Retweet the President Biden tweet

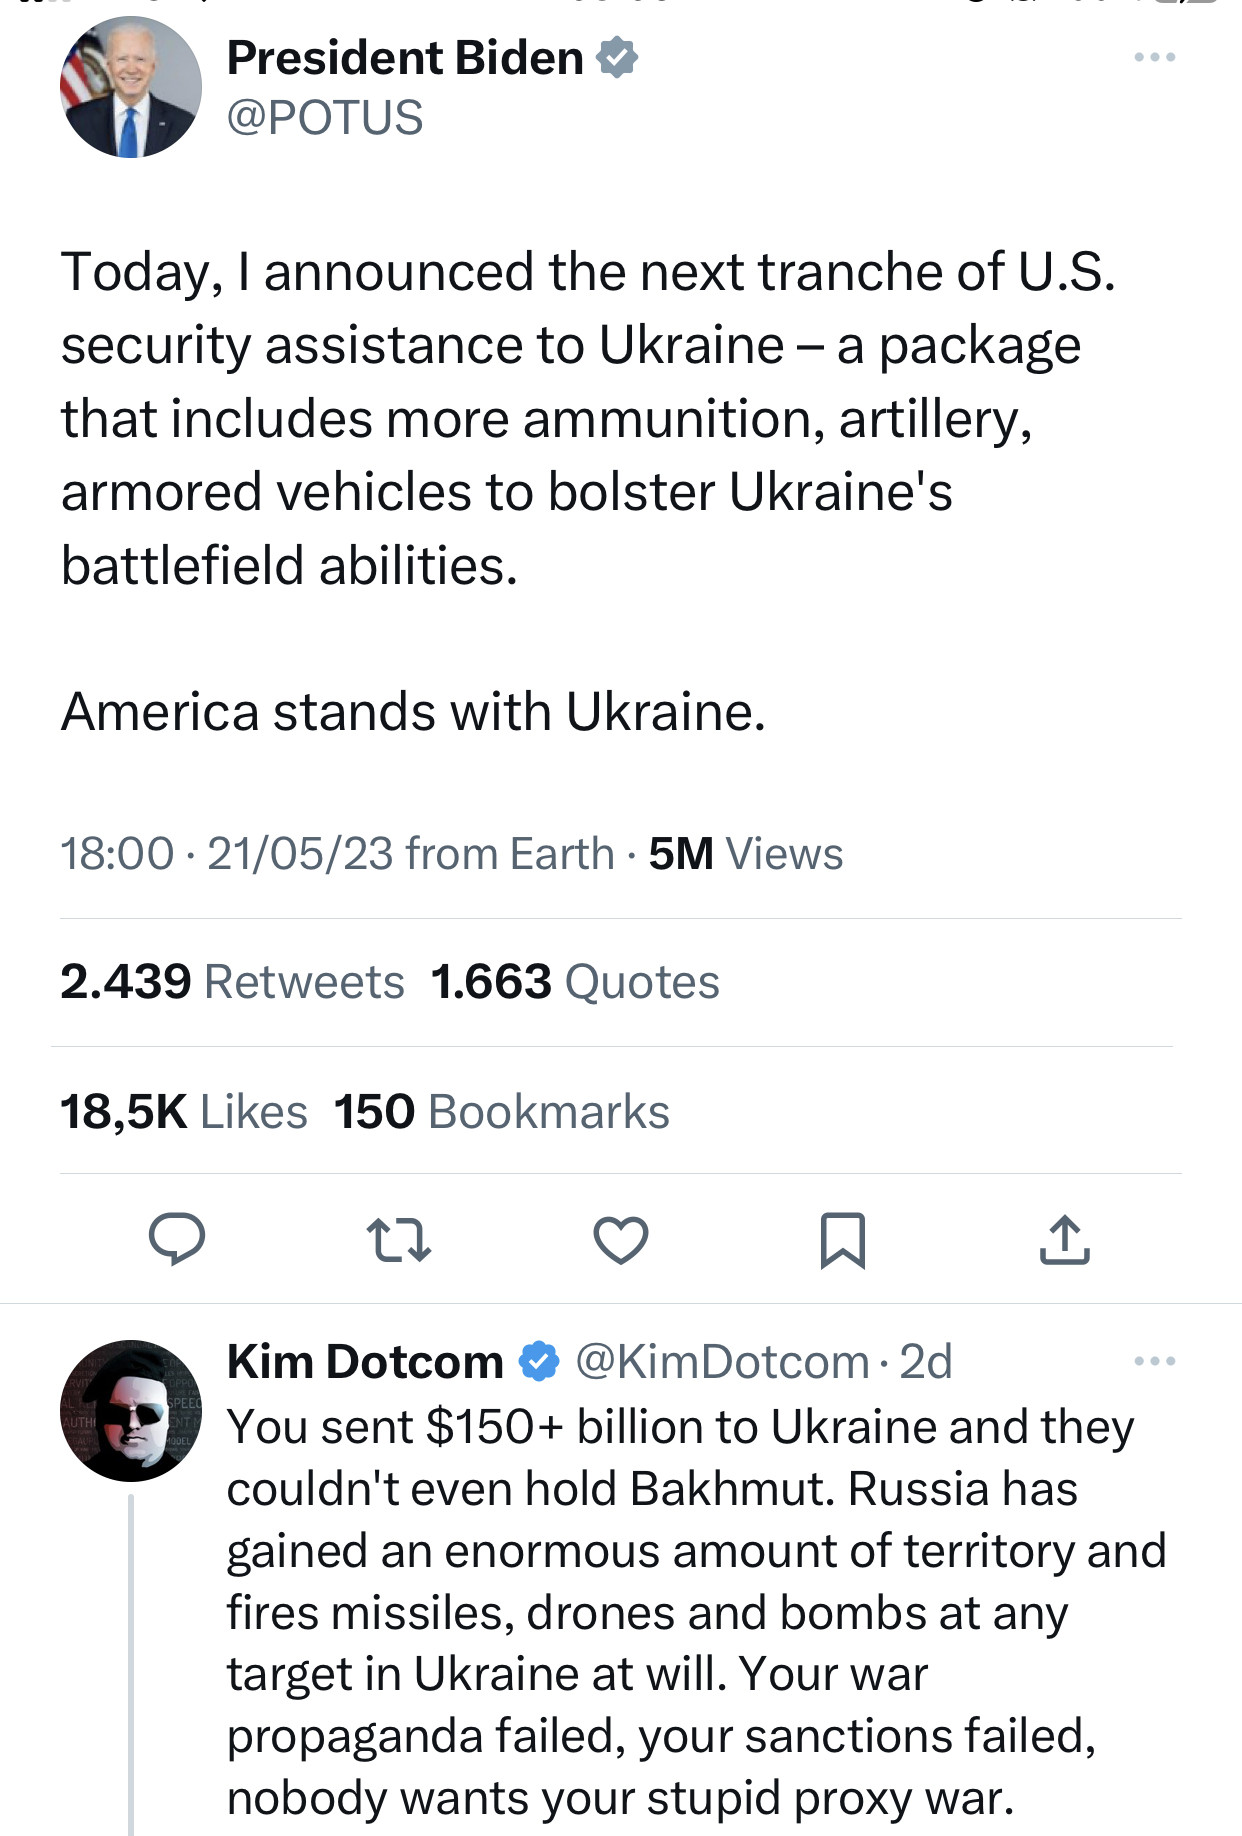pos(399,1240)
